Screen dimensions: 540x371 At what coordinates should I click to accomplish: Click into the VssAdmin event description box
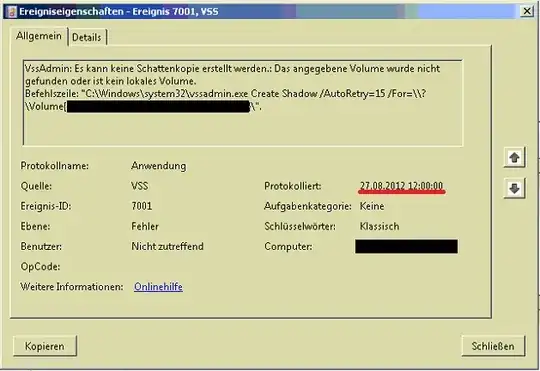point(243,103)
